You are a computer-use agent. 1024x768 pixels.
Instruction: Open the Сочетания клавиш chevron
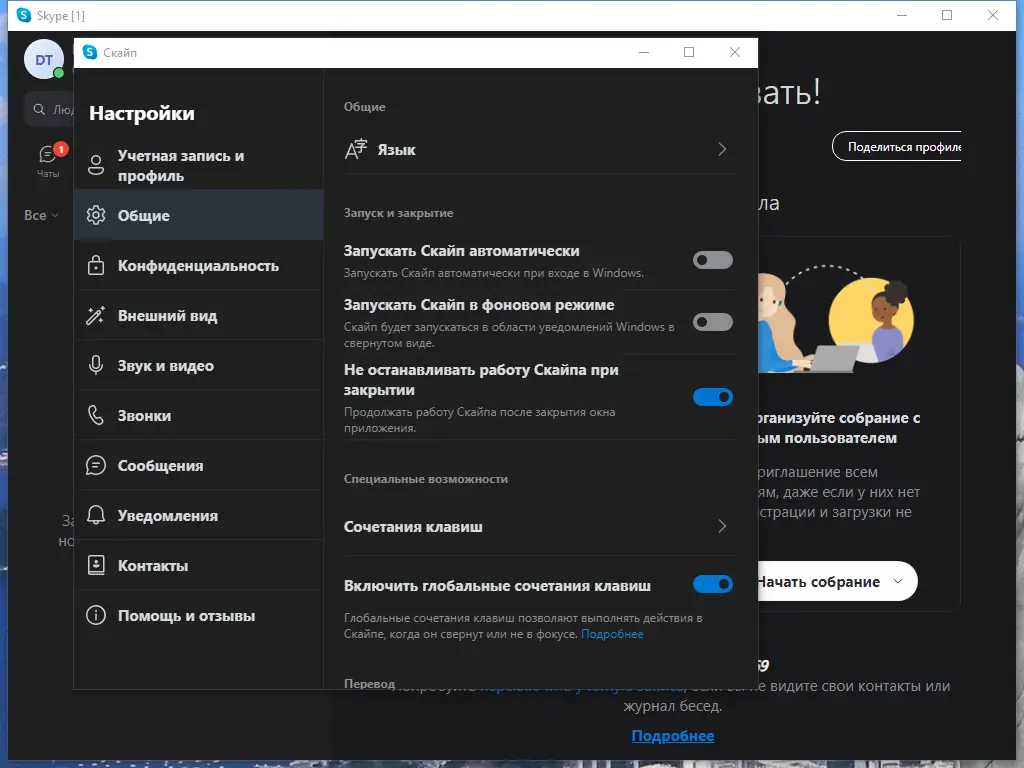tap(722, 526)
